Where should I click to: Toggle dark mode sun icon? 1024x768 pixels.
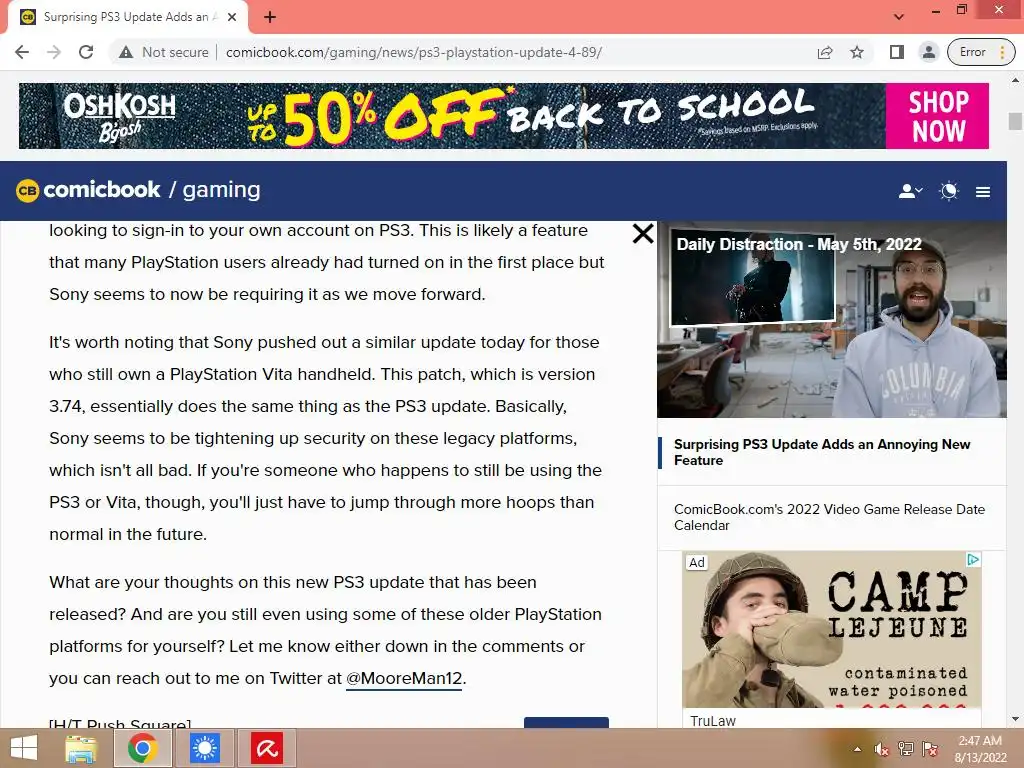point(948,191)
